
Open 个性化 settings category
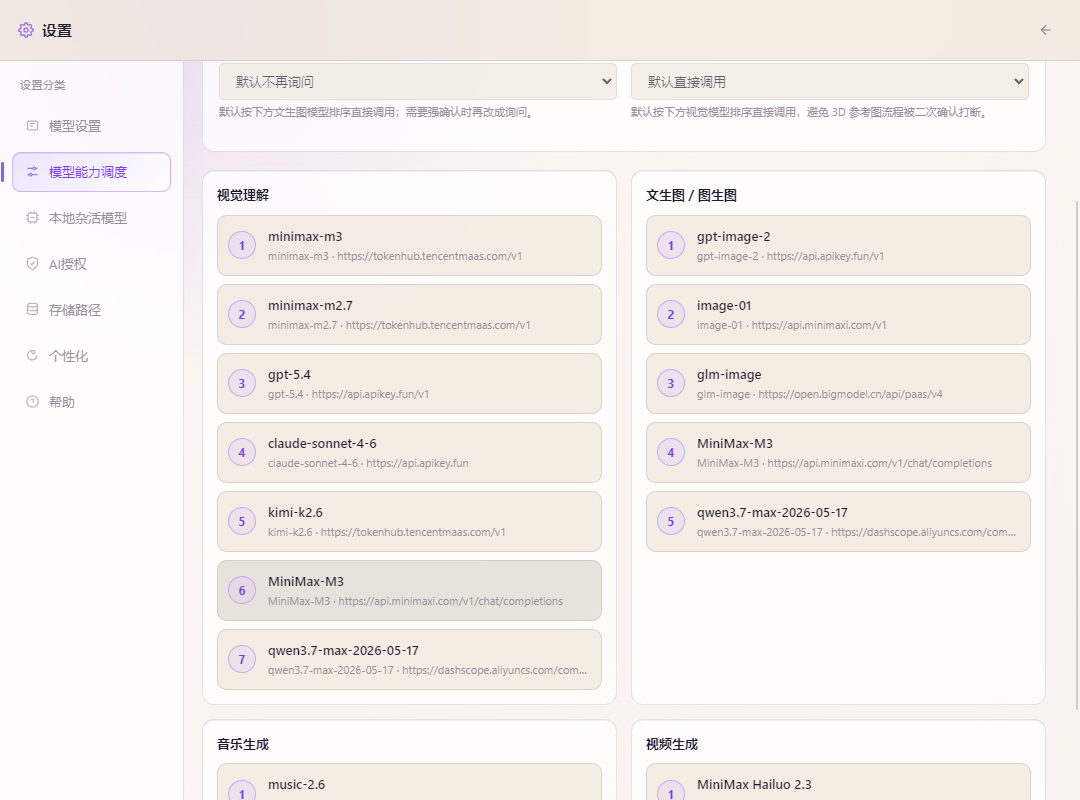click(92, 356)
